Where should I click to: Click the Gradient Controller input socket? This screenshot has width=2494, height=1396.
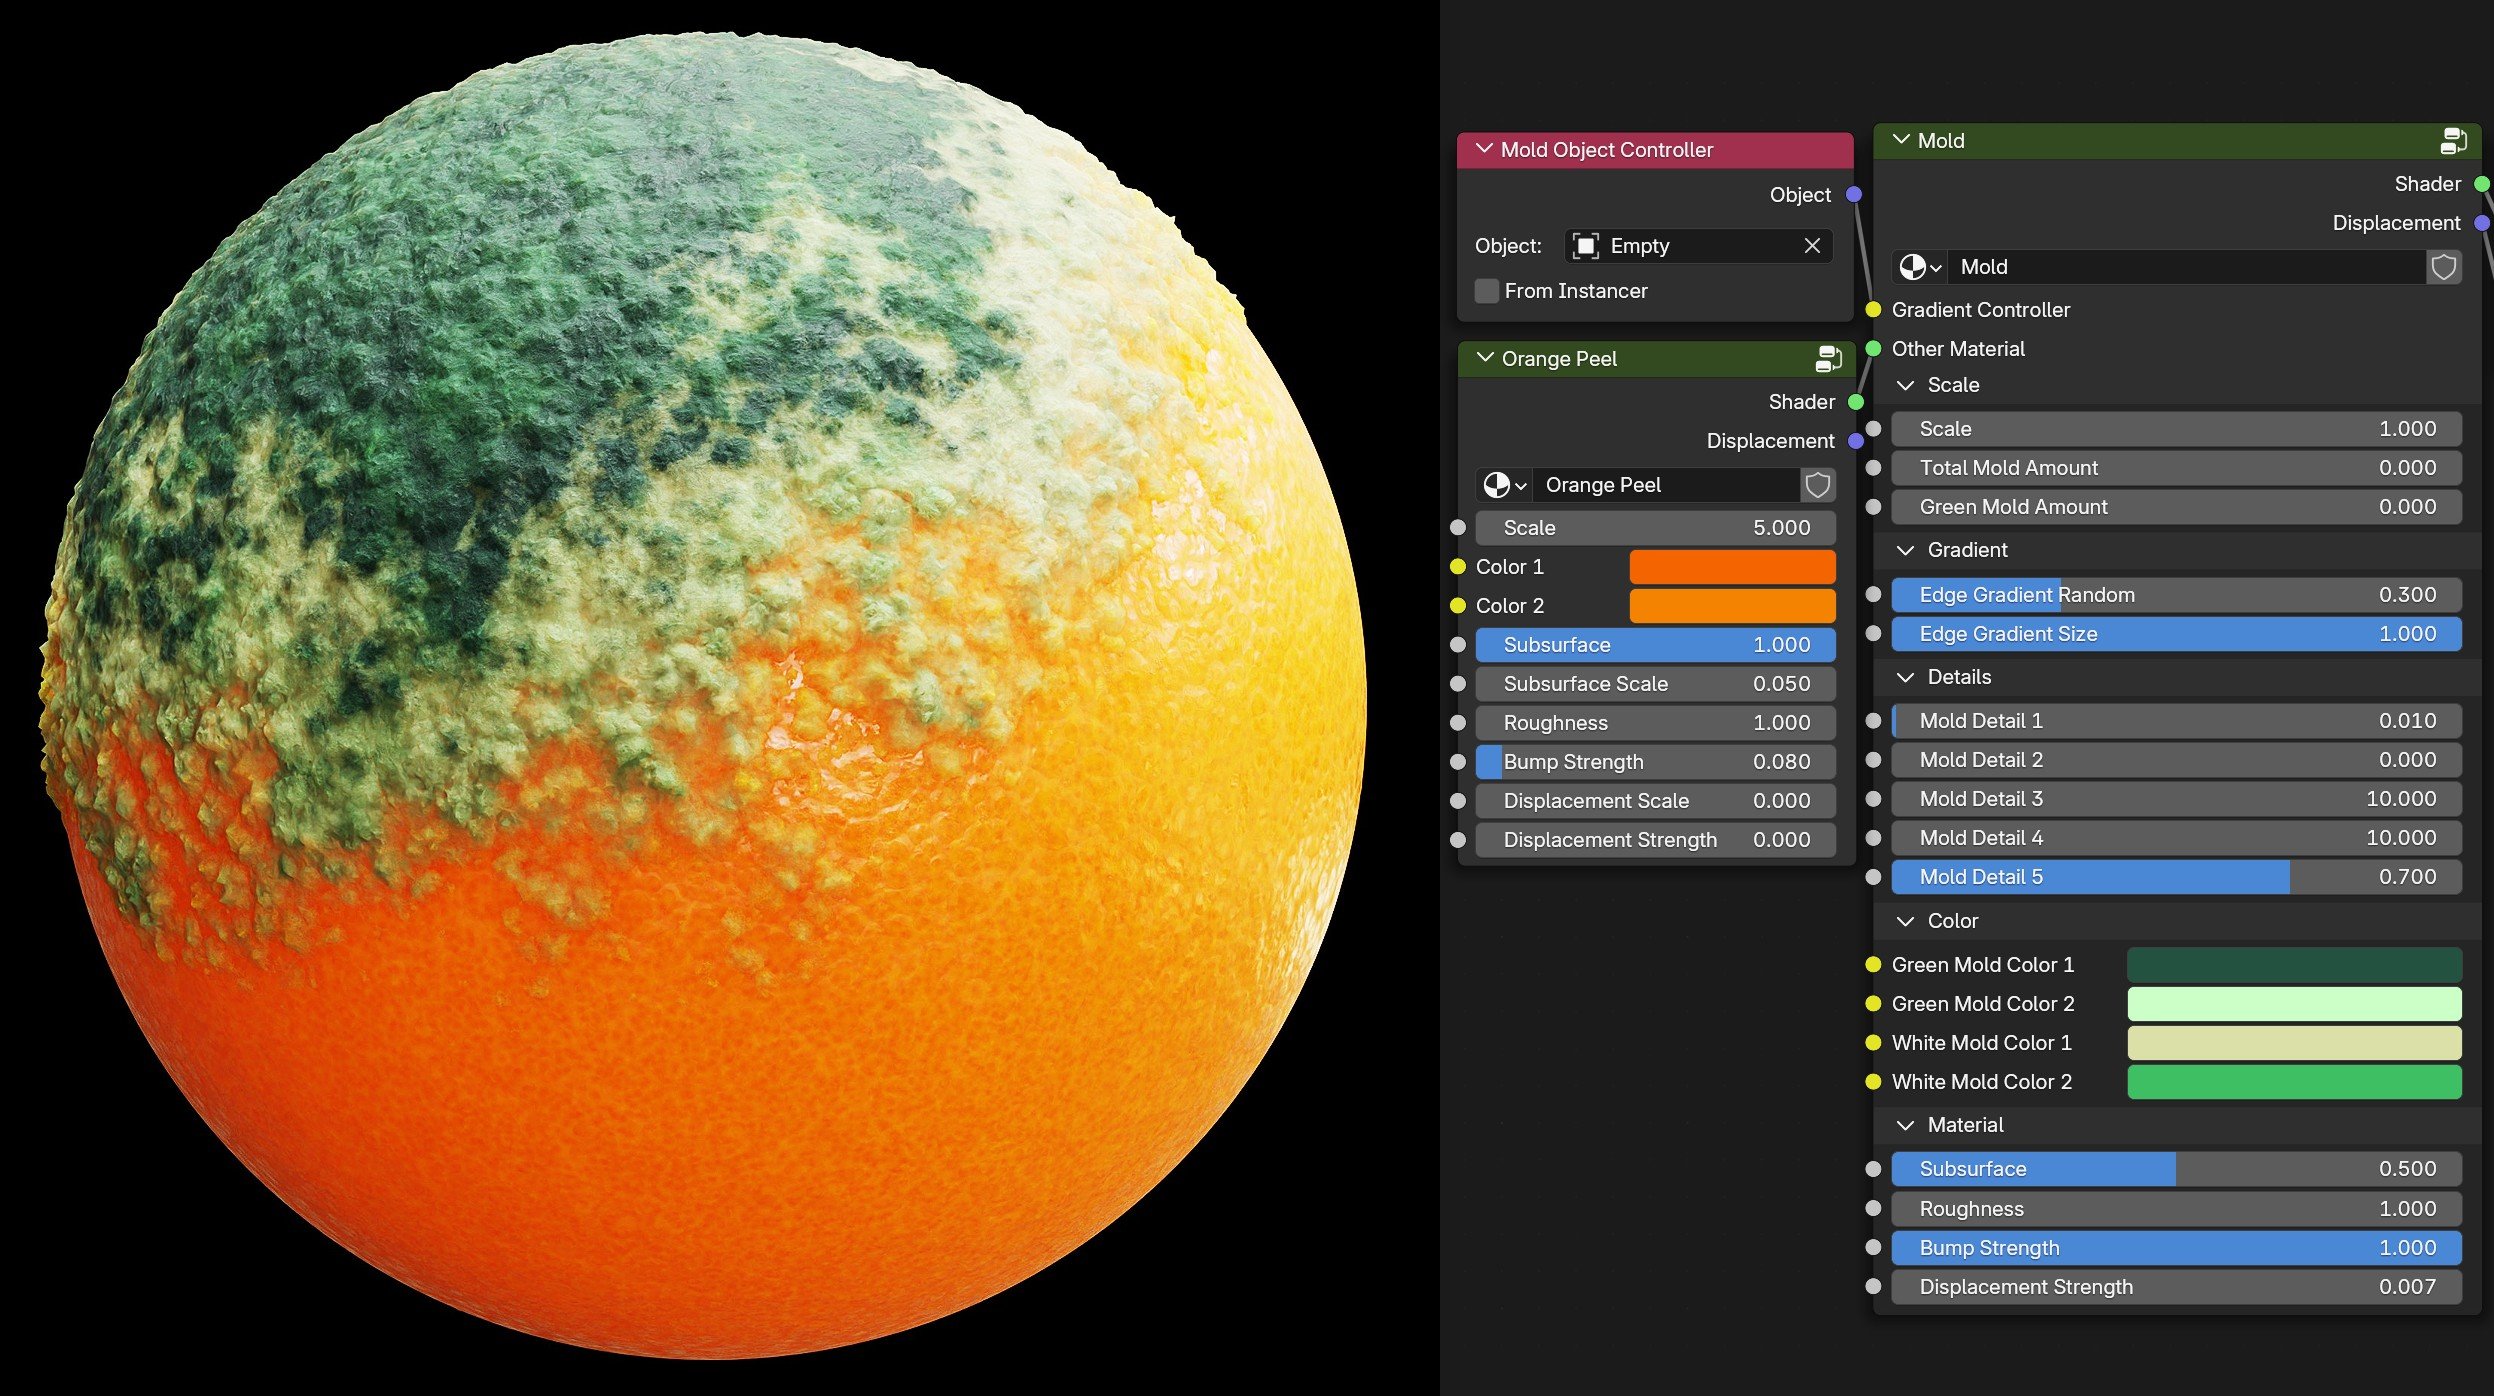1873,310
